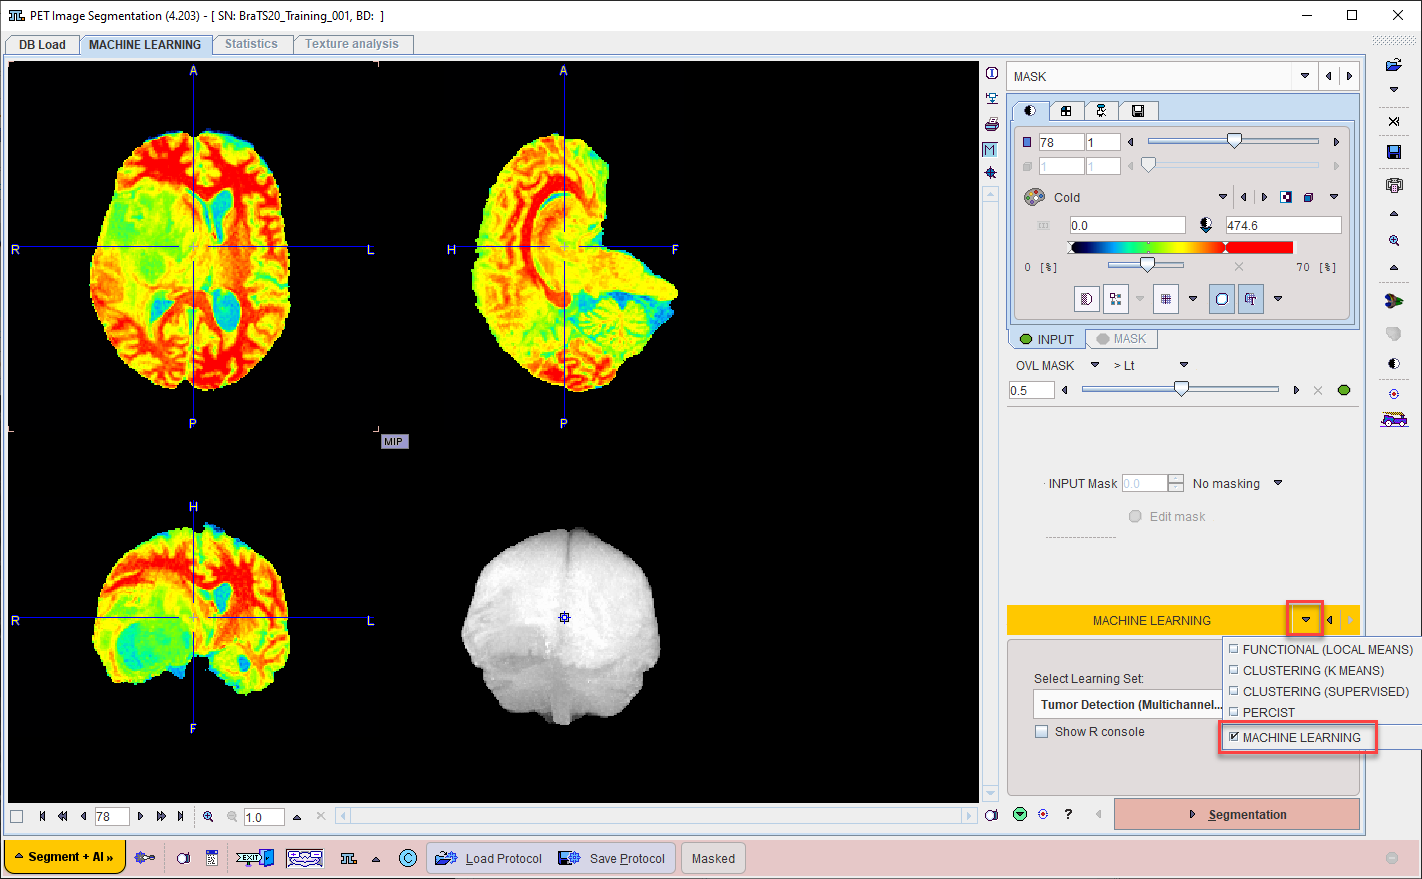The width and height of the screenshot is (1422, 879).
Task: Toggle the green overlay visibility dot
Action: tap(1344, 390)
